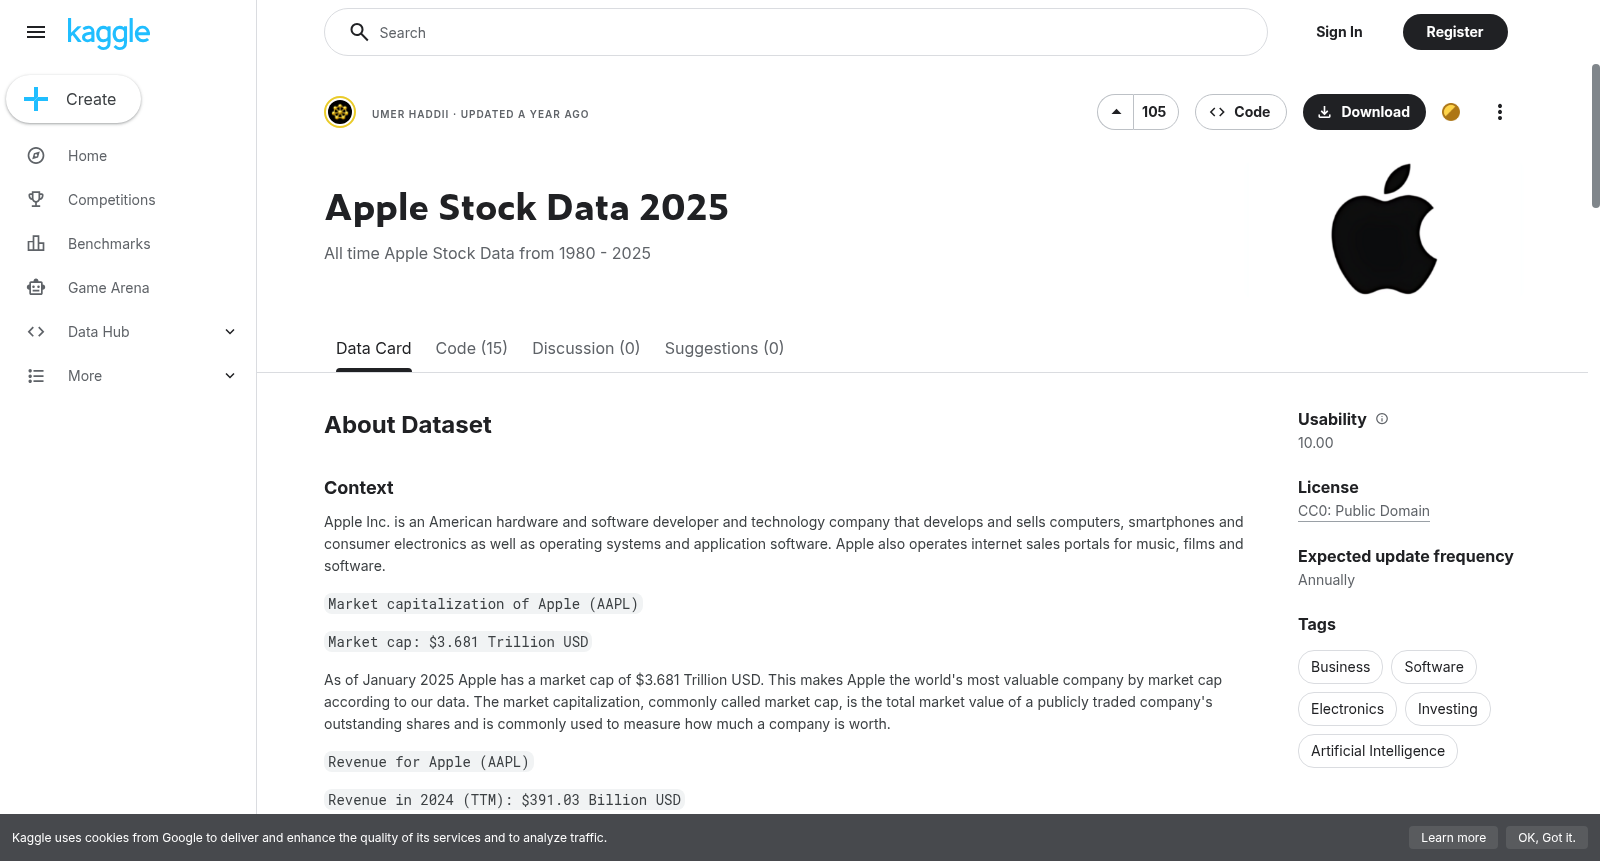Open the hamburger navigation menu
The height and width of the screenshot is (861, 1600).
[36, 32]
